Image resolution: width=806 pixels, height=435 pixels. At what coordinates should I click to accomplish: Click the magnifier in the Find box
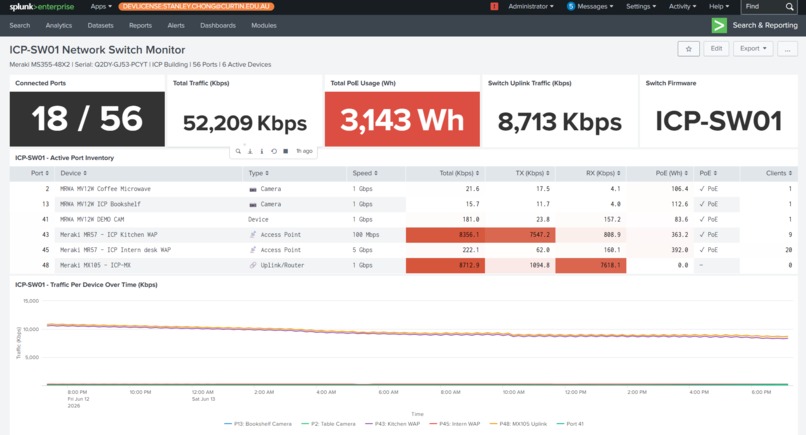[789, 6]
